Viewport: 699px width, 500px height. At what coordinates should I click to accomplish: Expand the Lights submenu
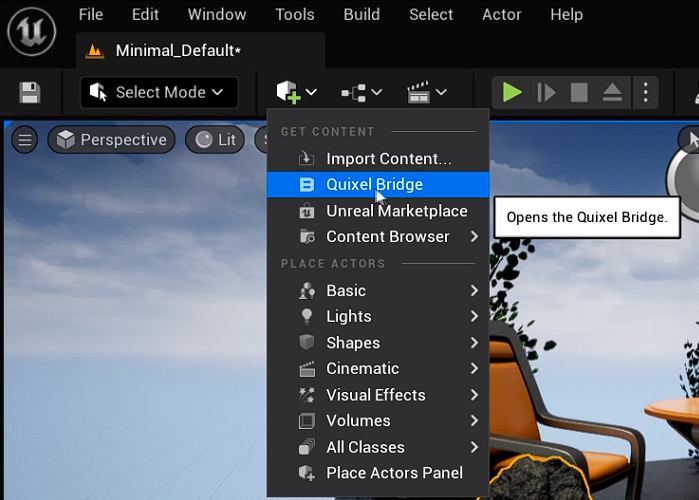pos(378,316)
